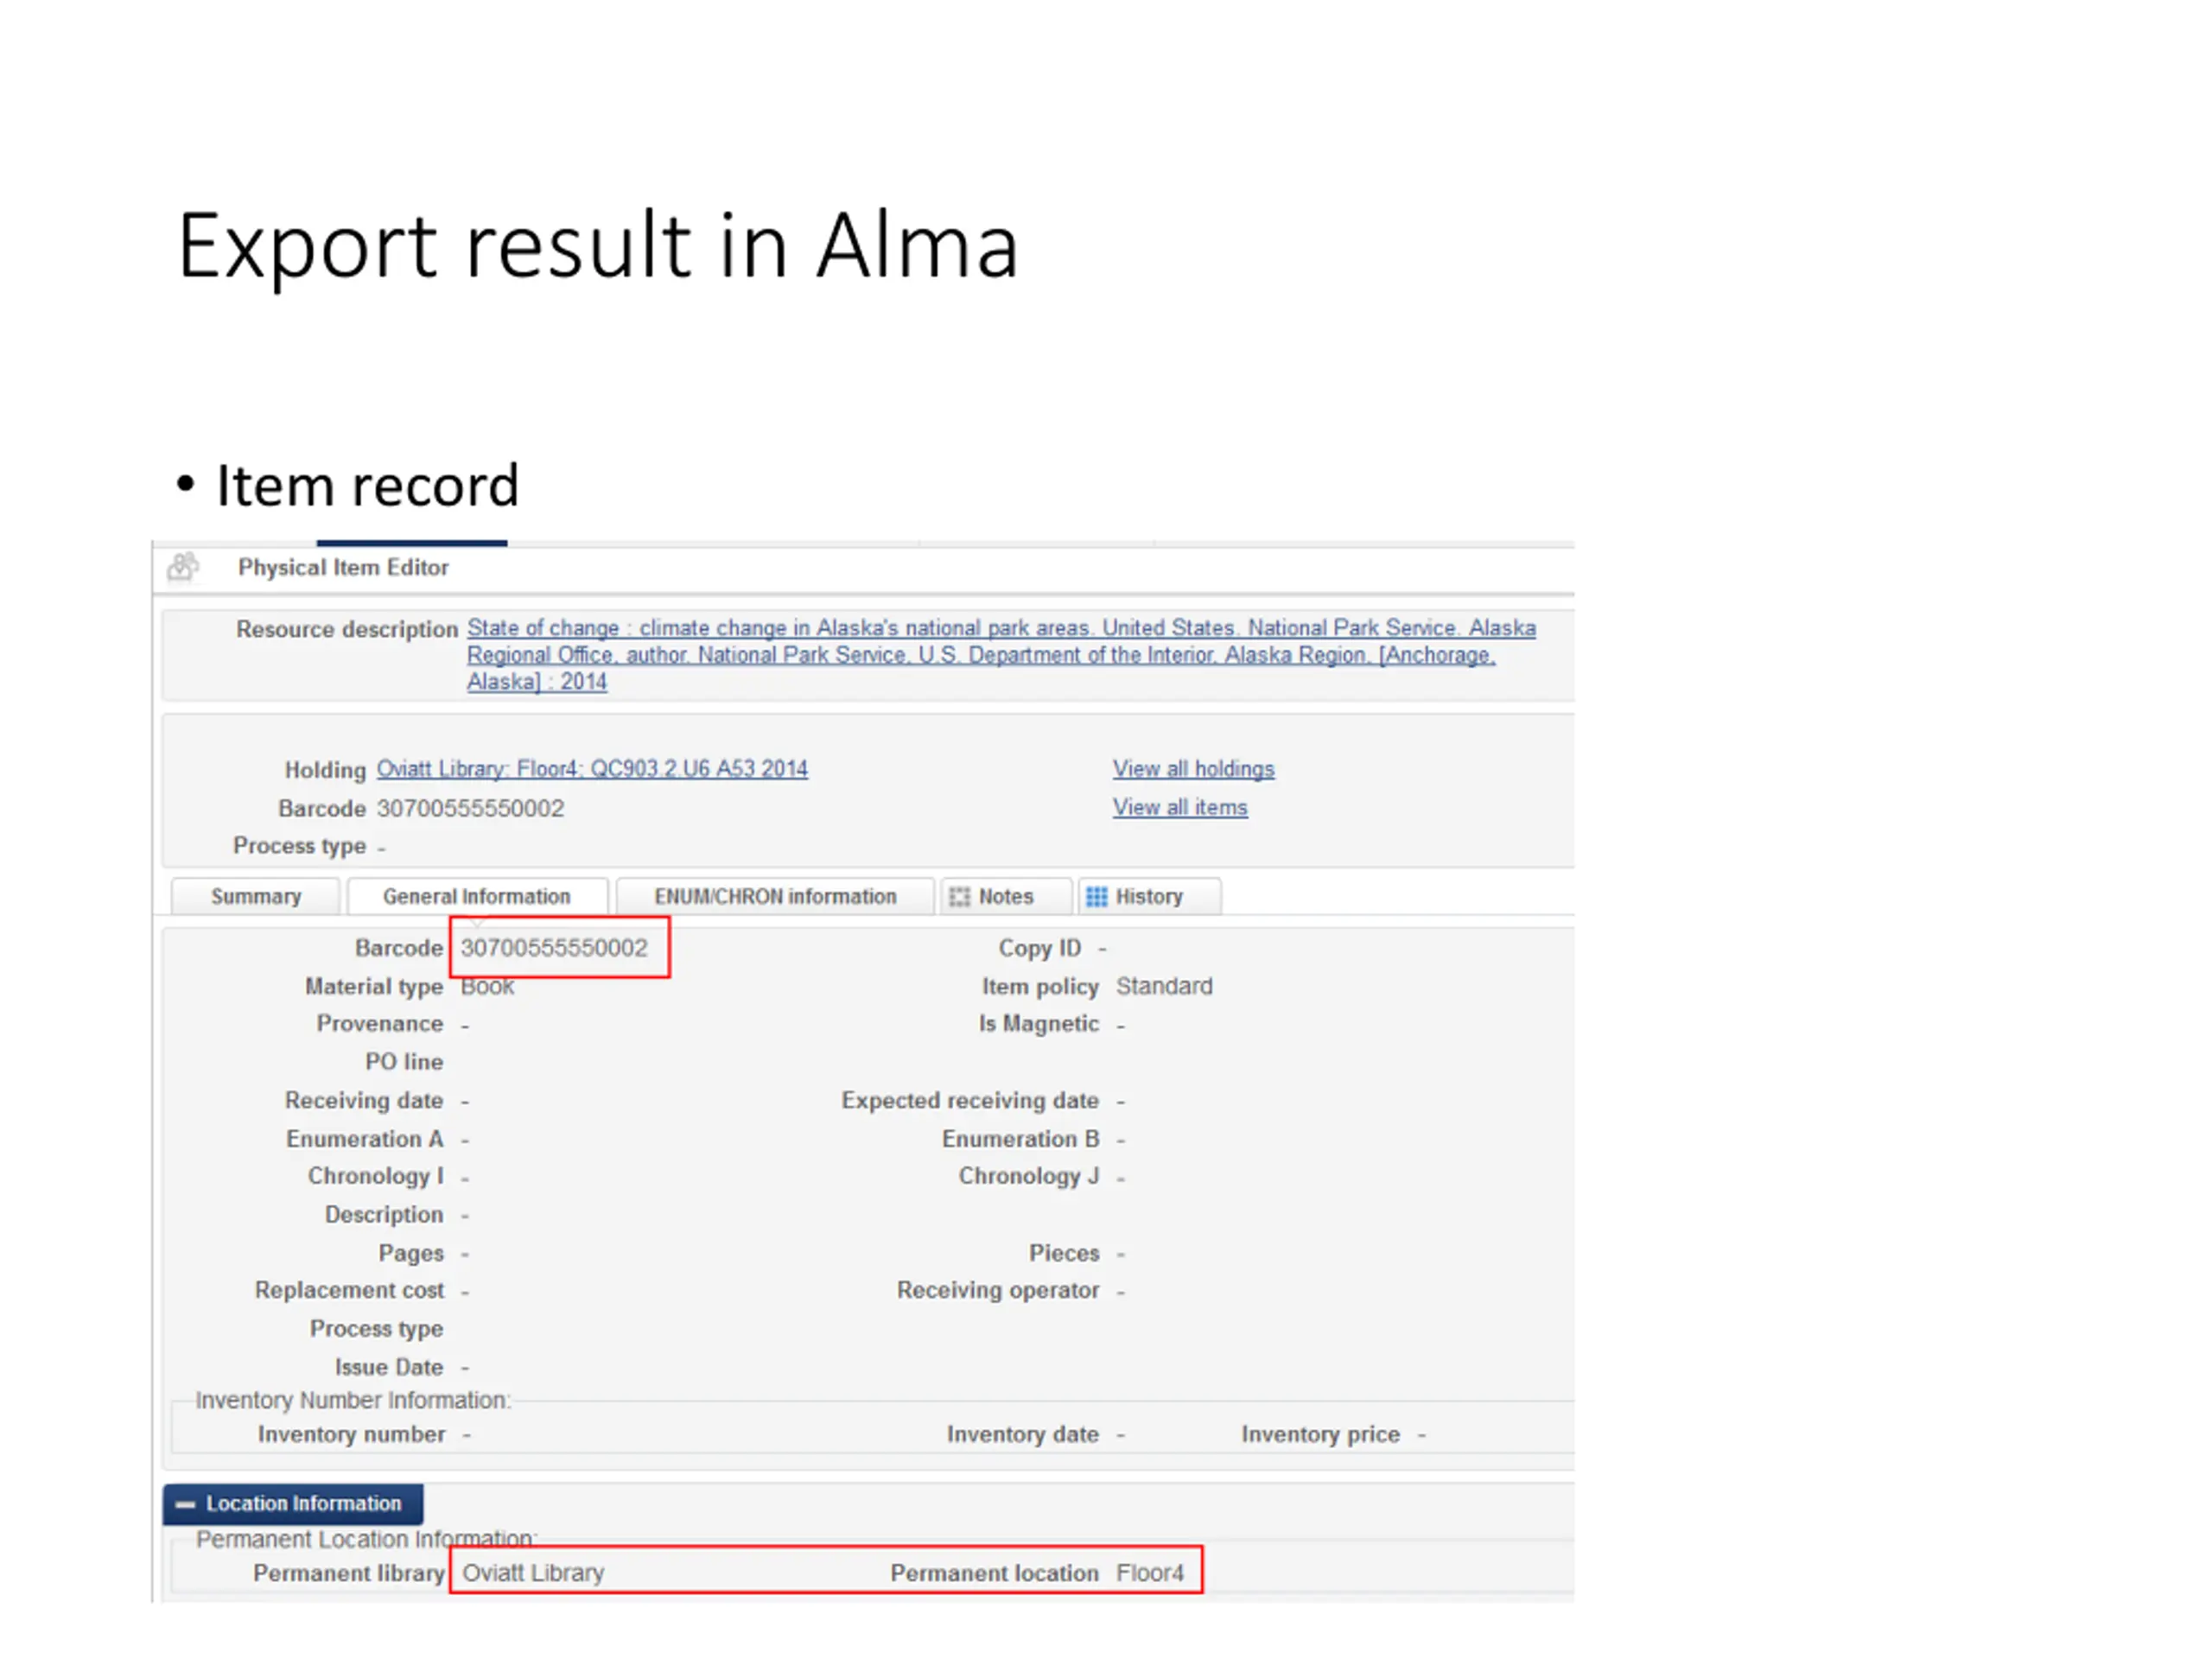
Task: Click the Physical Item Editor title
Action: click(343, 567)
